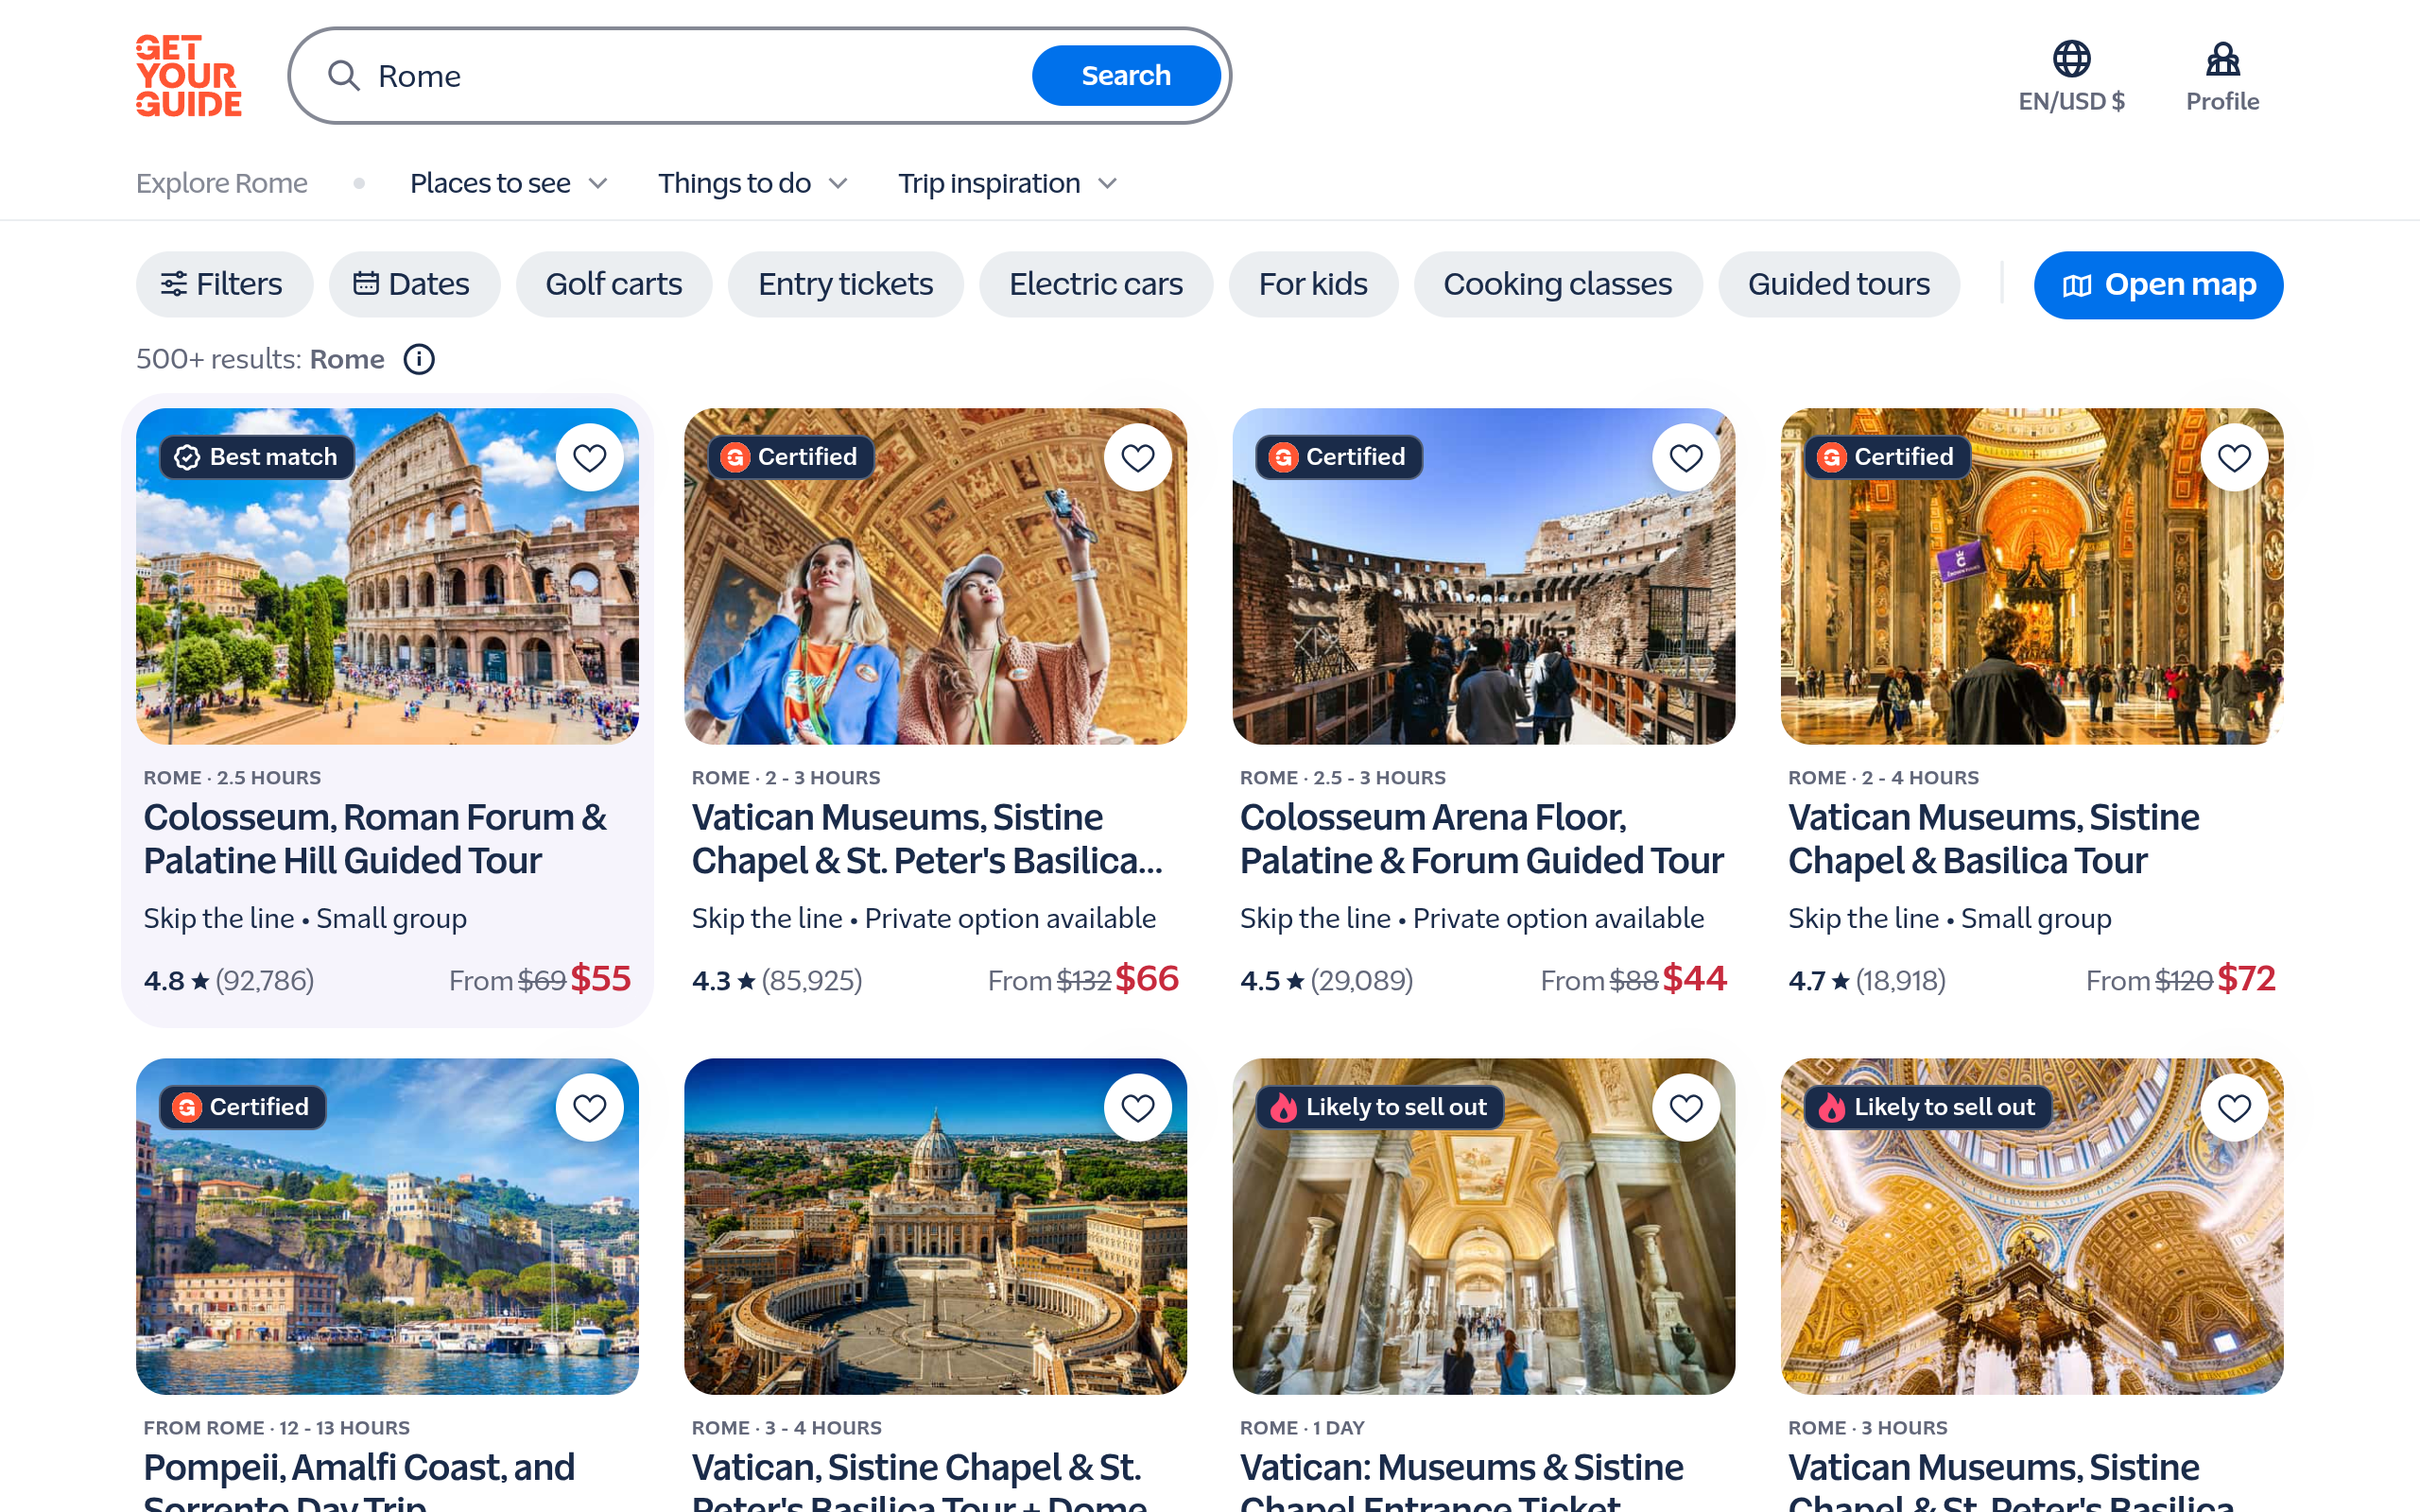Open Vatican Museums, Sistine Chapel & Basilica Tour title
The width and height of the screenshot is (2420, 1512).
pos(1993,838)
